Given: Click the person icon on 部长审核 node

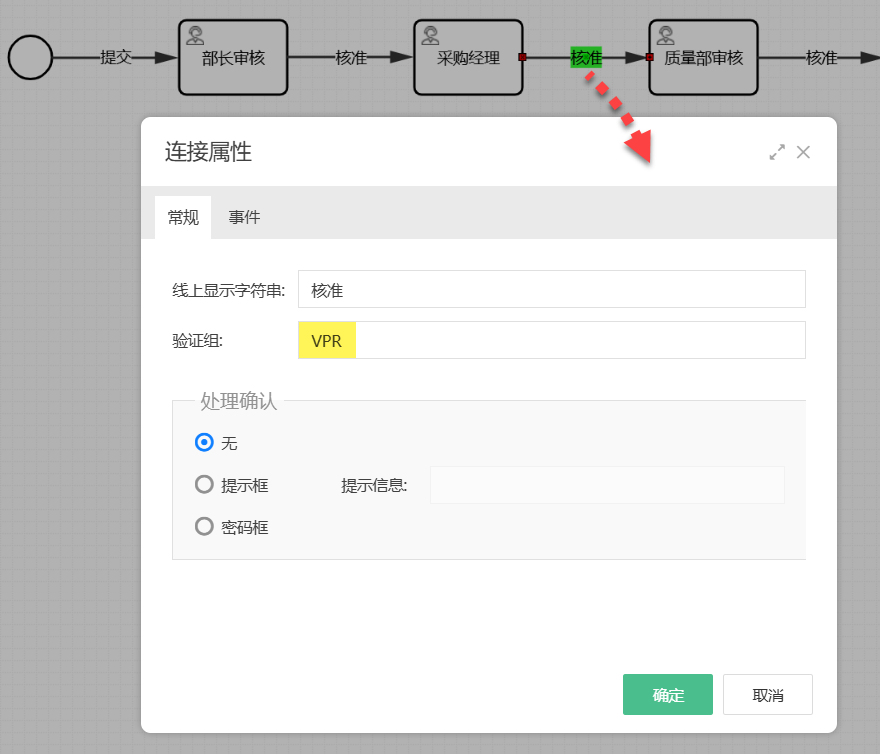Looking at the screenshot, I should 194,33.
